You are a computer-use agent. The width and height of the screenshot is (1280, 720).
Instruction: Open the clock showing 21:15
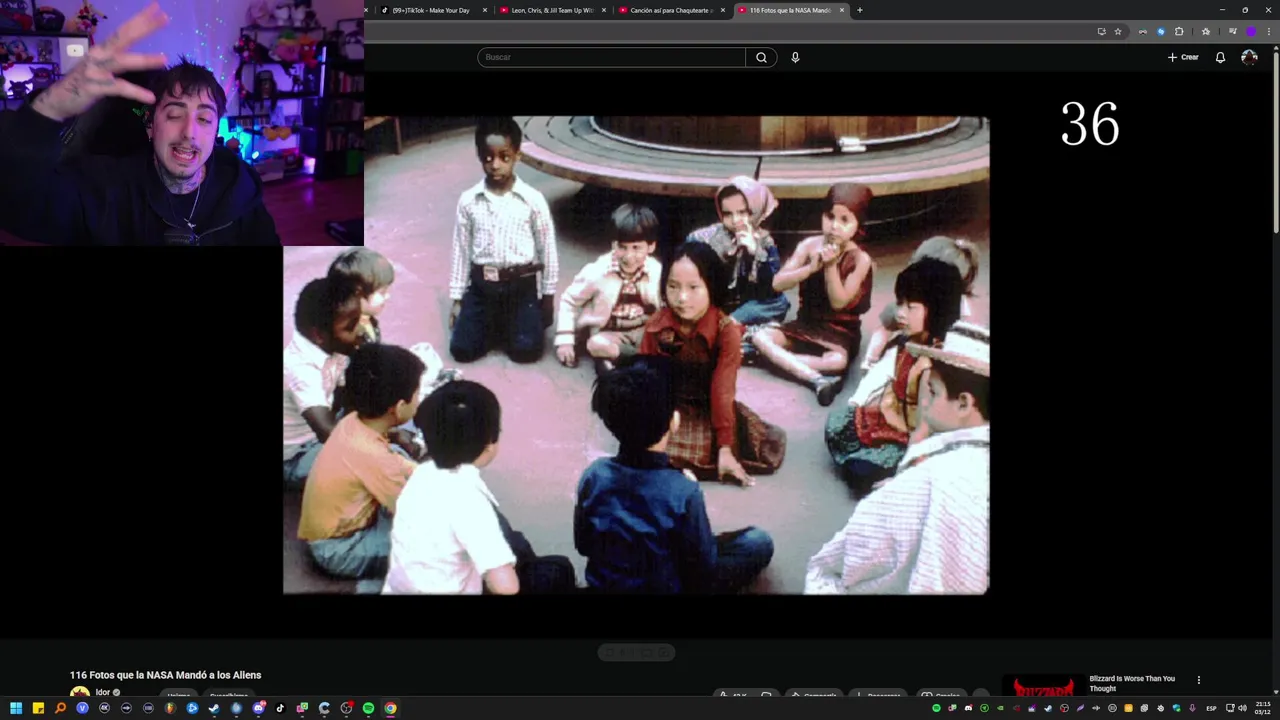tap(1263, 708)
